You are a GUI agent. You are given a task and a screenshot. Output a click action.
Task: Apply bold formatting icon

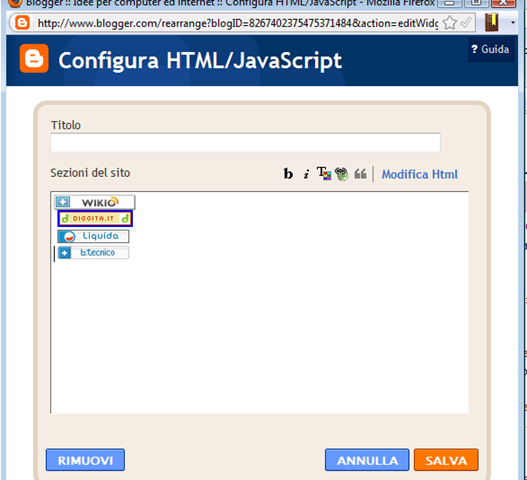tap(288, 174)
